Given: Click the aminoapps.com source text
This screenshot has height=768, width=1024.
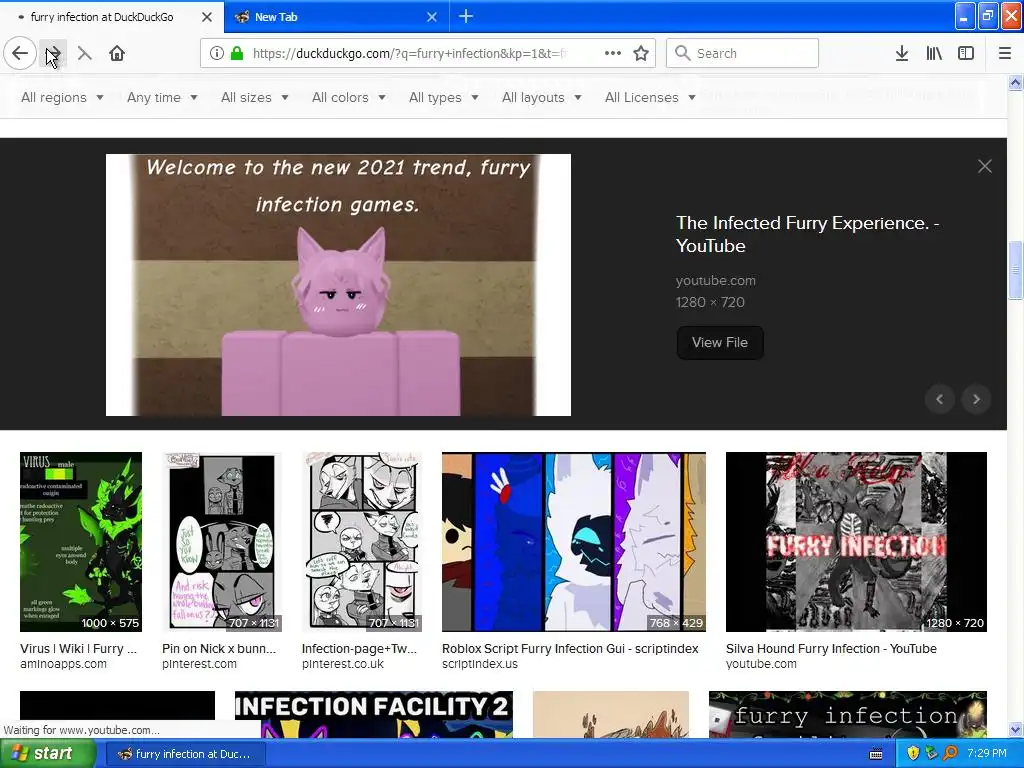Looking at the screenshot, I should click(63, 664).
